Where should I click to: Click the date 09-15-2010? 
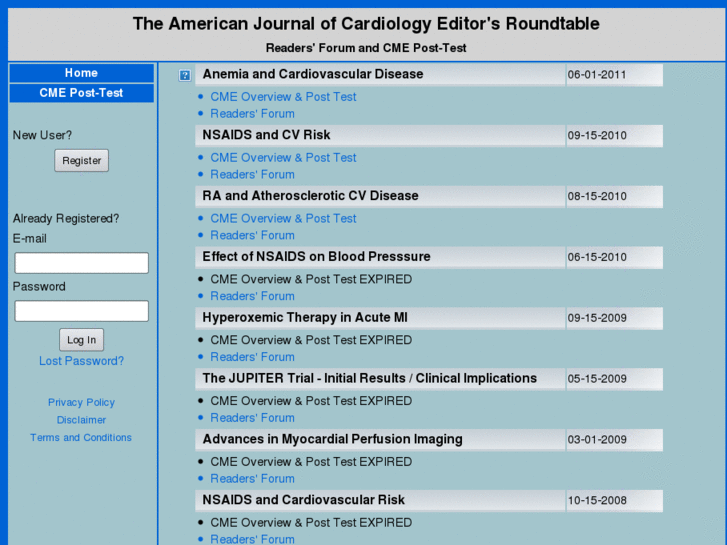click(597, 135)
